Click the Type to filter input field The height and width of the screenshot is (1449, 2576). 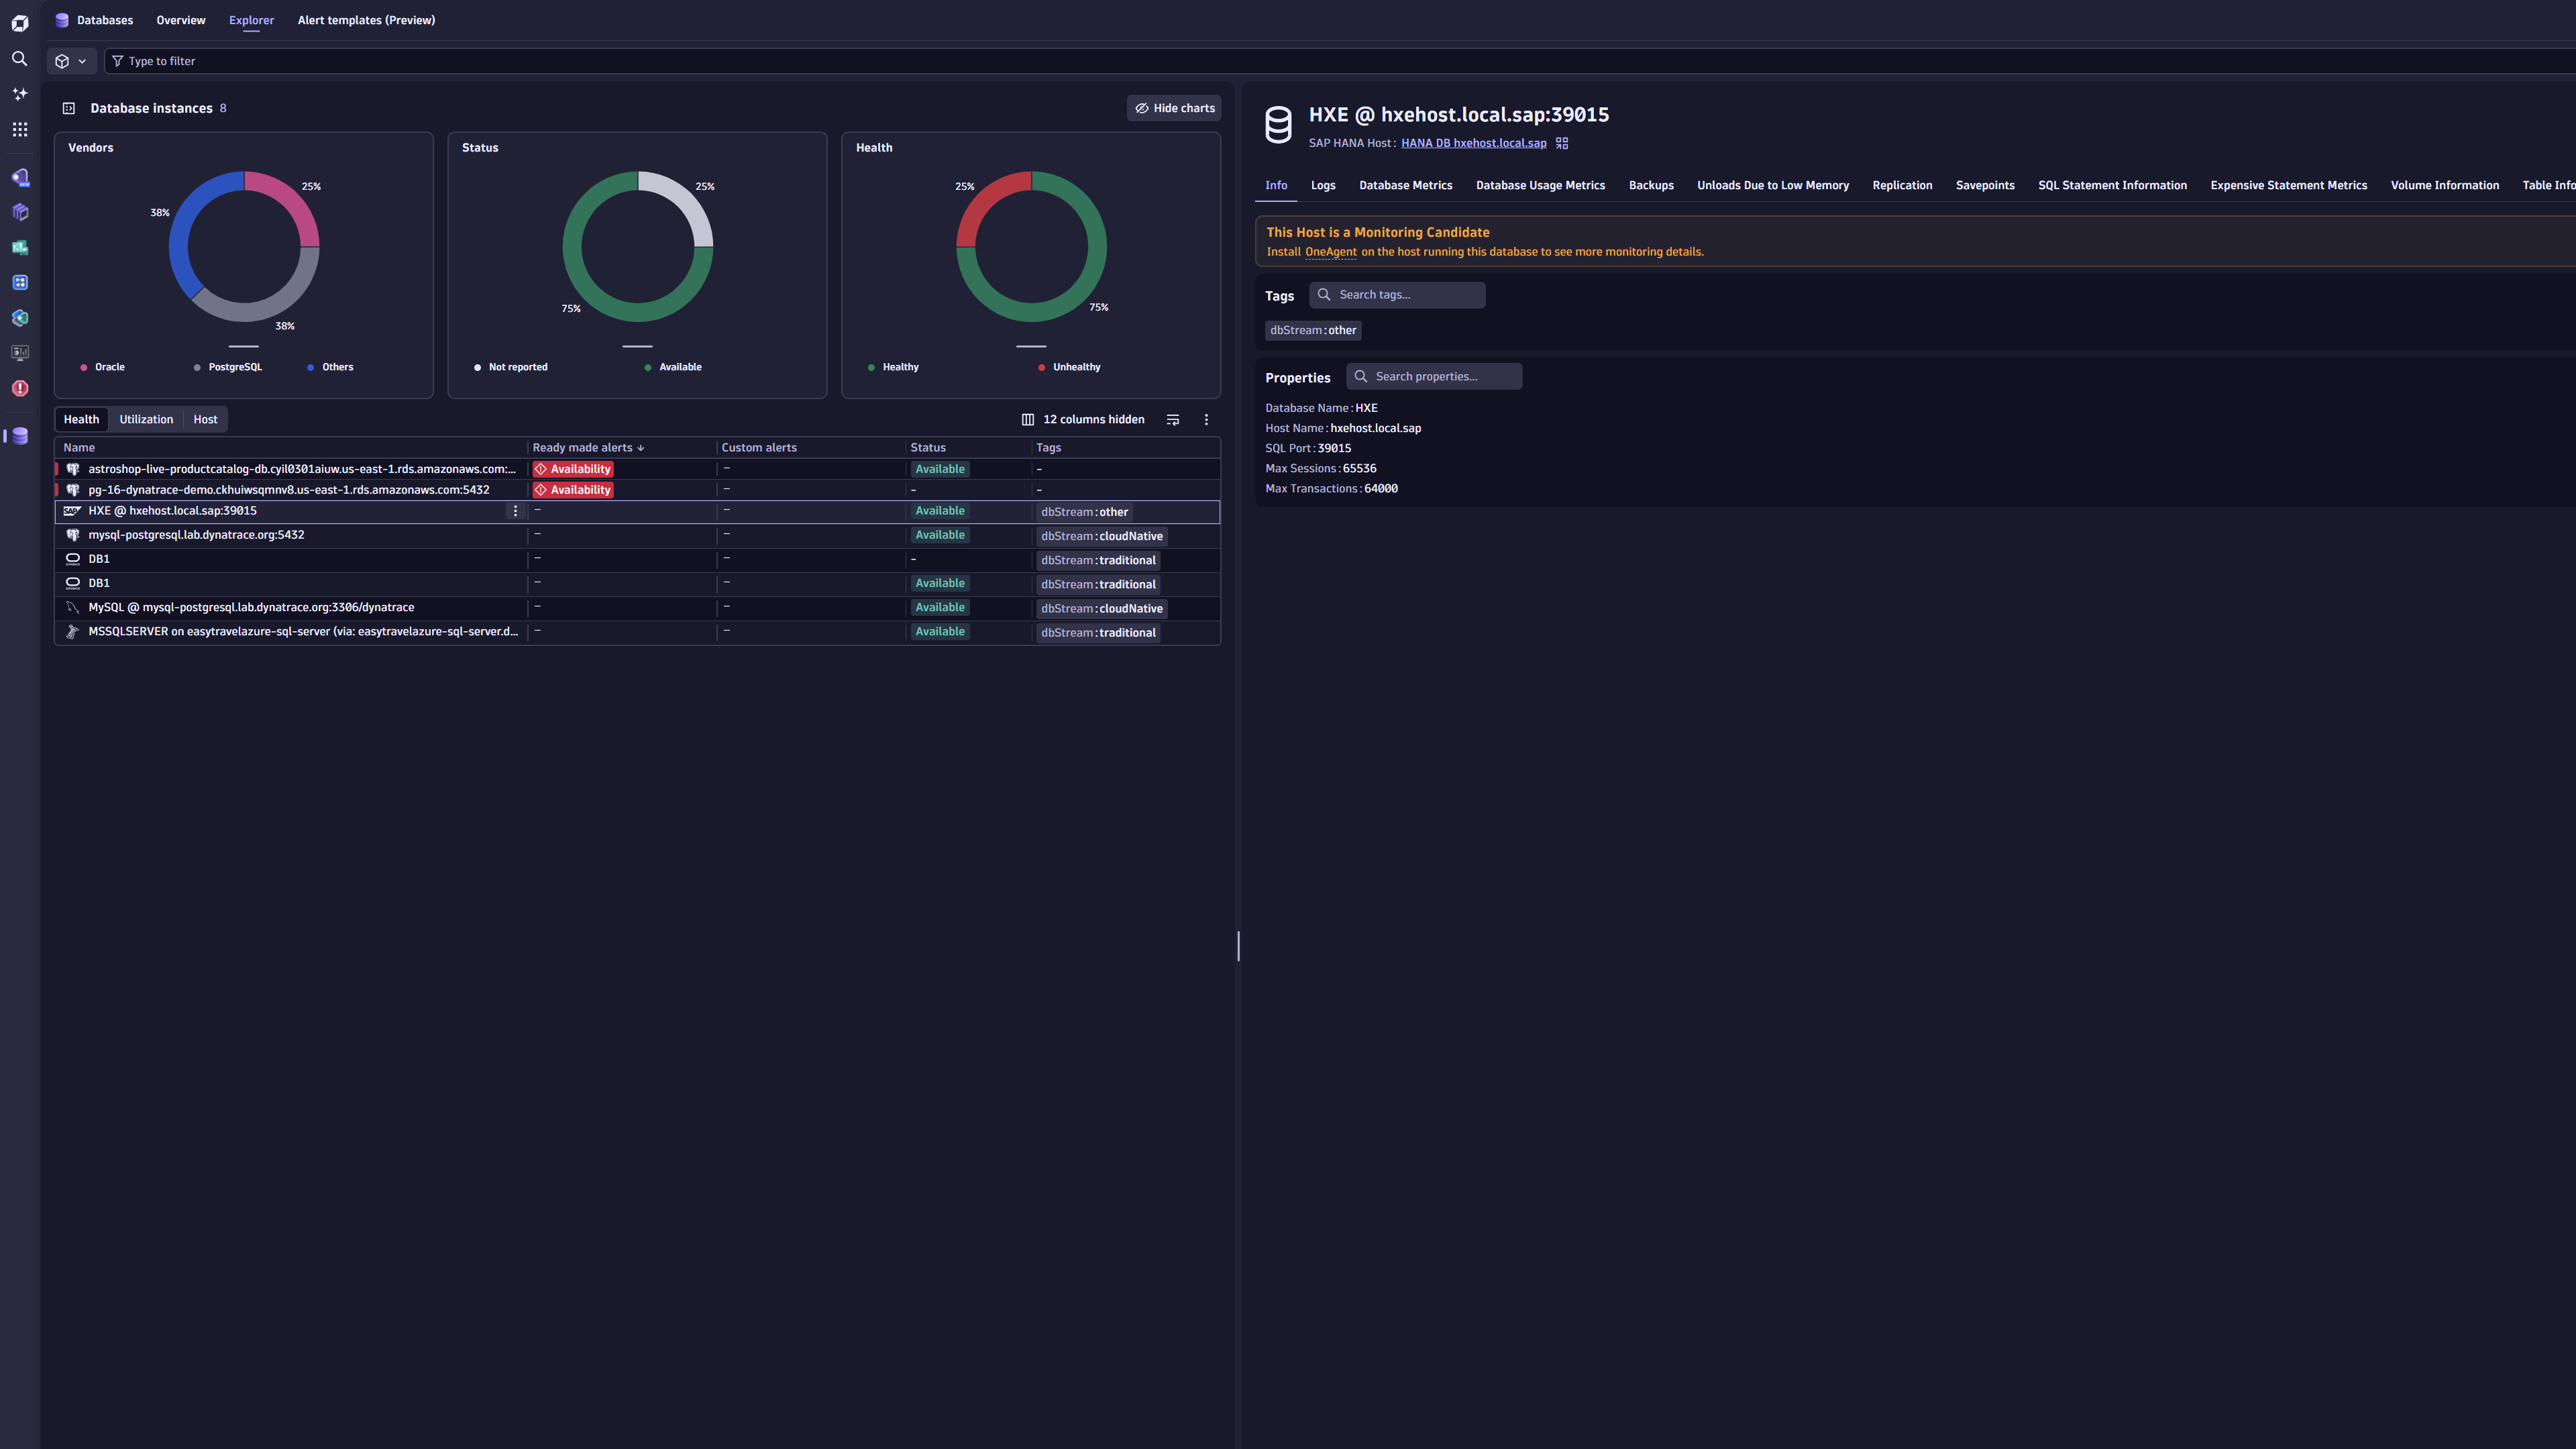click(400, 61)
